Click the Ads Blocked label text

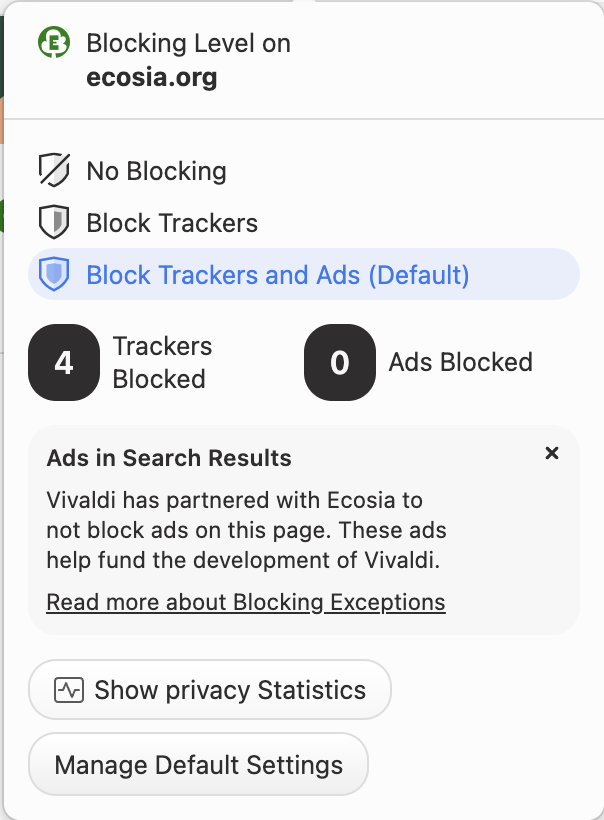click(460, 362)
